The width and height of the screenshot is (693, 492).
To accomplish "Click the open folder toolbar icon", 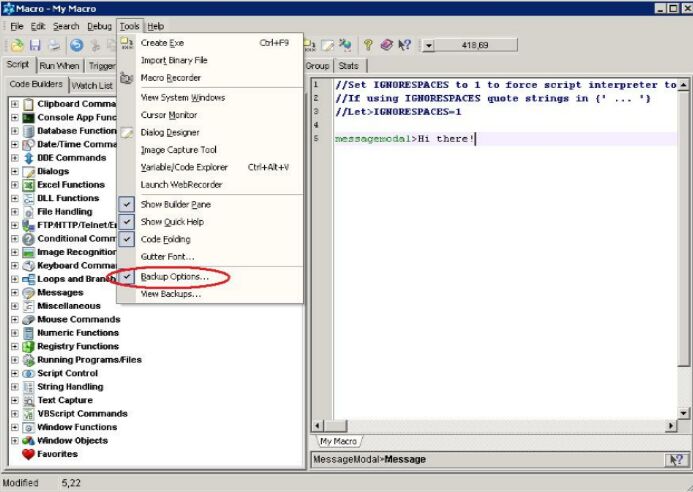I will pos(17,45).
